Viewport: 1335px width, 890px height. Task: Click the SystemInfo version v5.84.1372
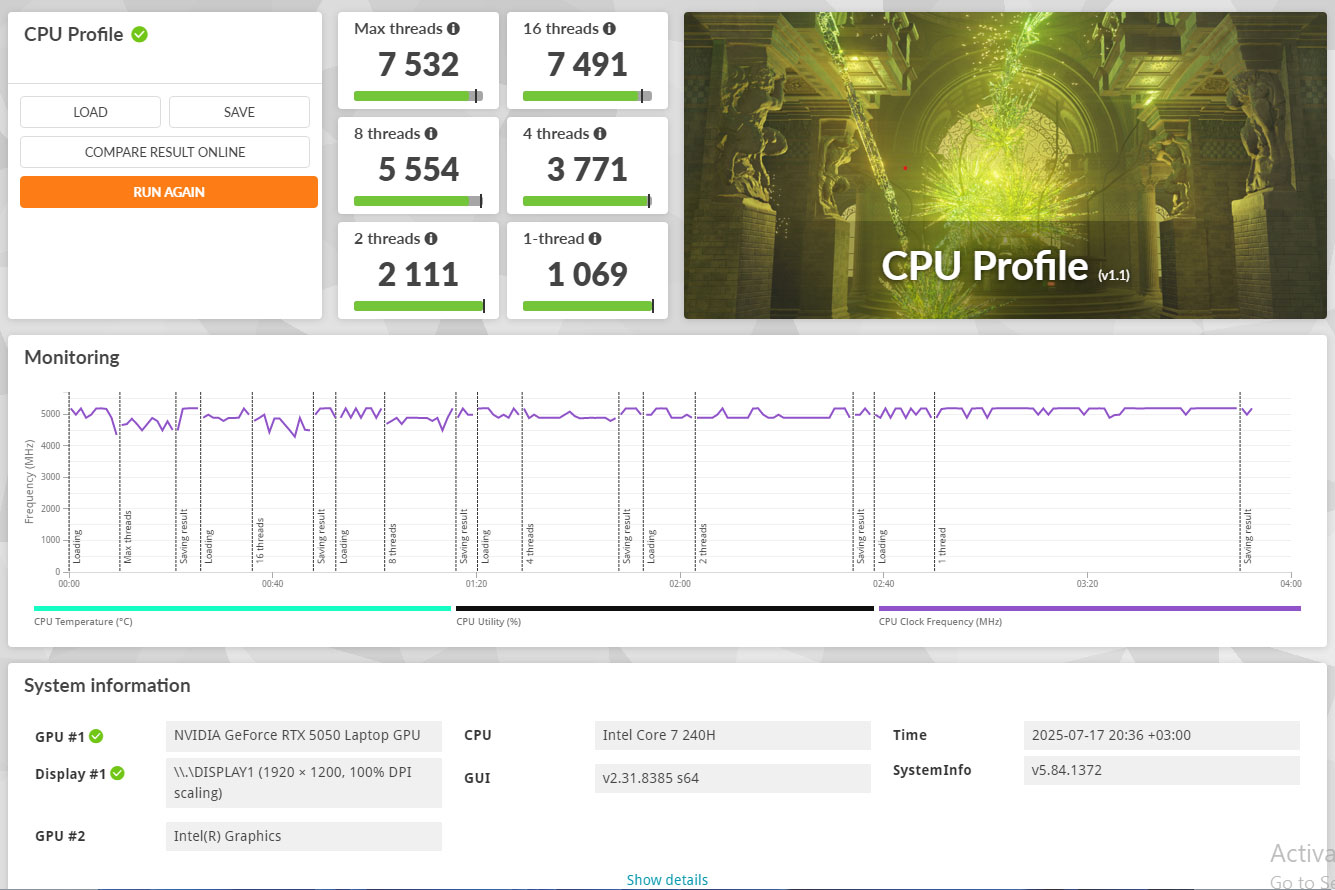(1162, 770)
